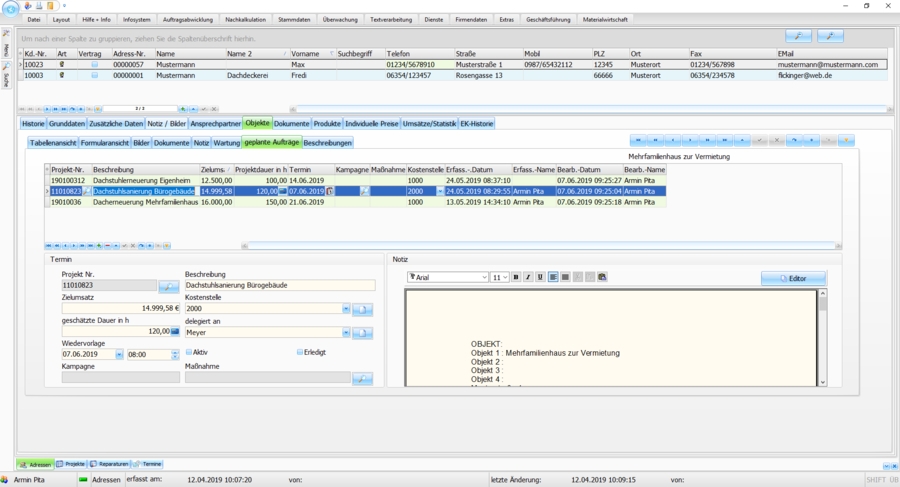900x487 pixels.
Task: Toggle Vertrag checkbox for customer 10023
Action: point(95,64)
